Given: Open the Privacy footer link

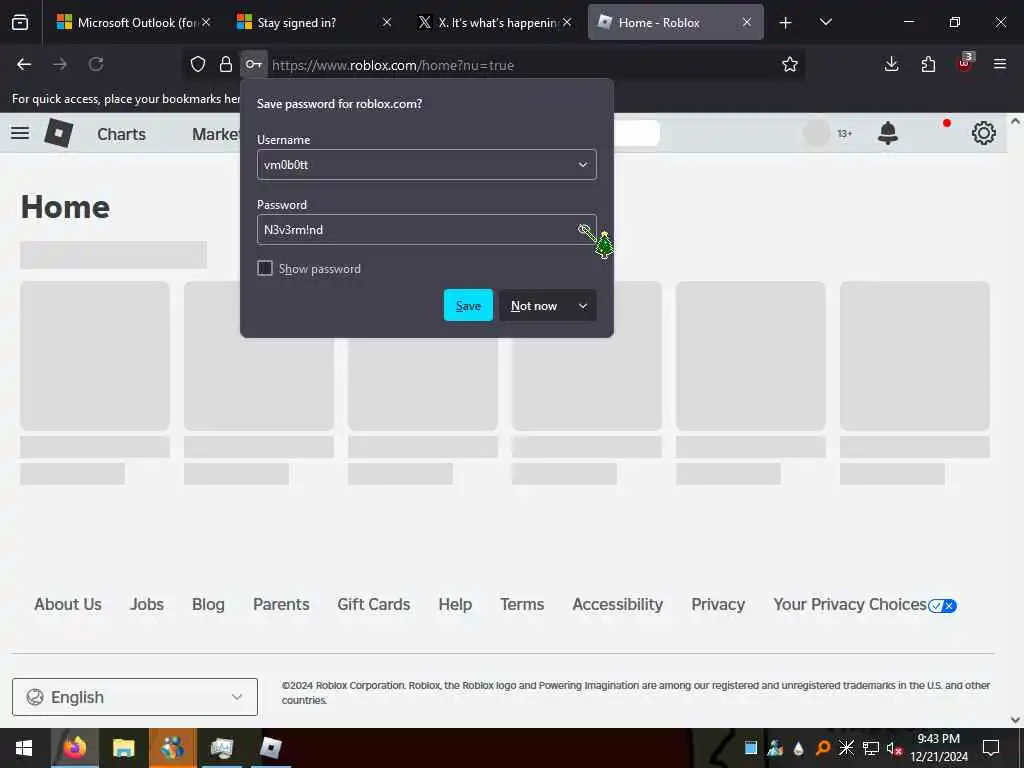Looking at the screenshot, I should [x=718, y=605].
